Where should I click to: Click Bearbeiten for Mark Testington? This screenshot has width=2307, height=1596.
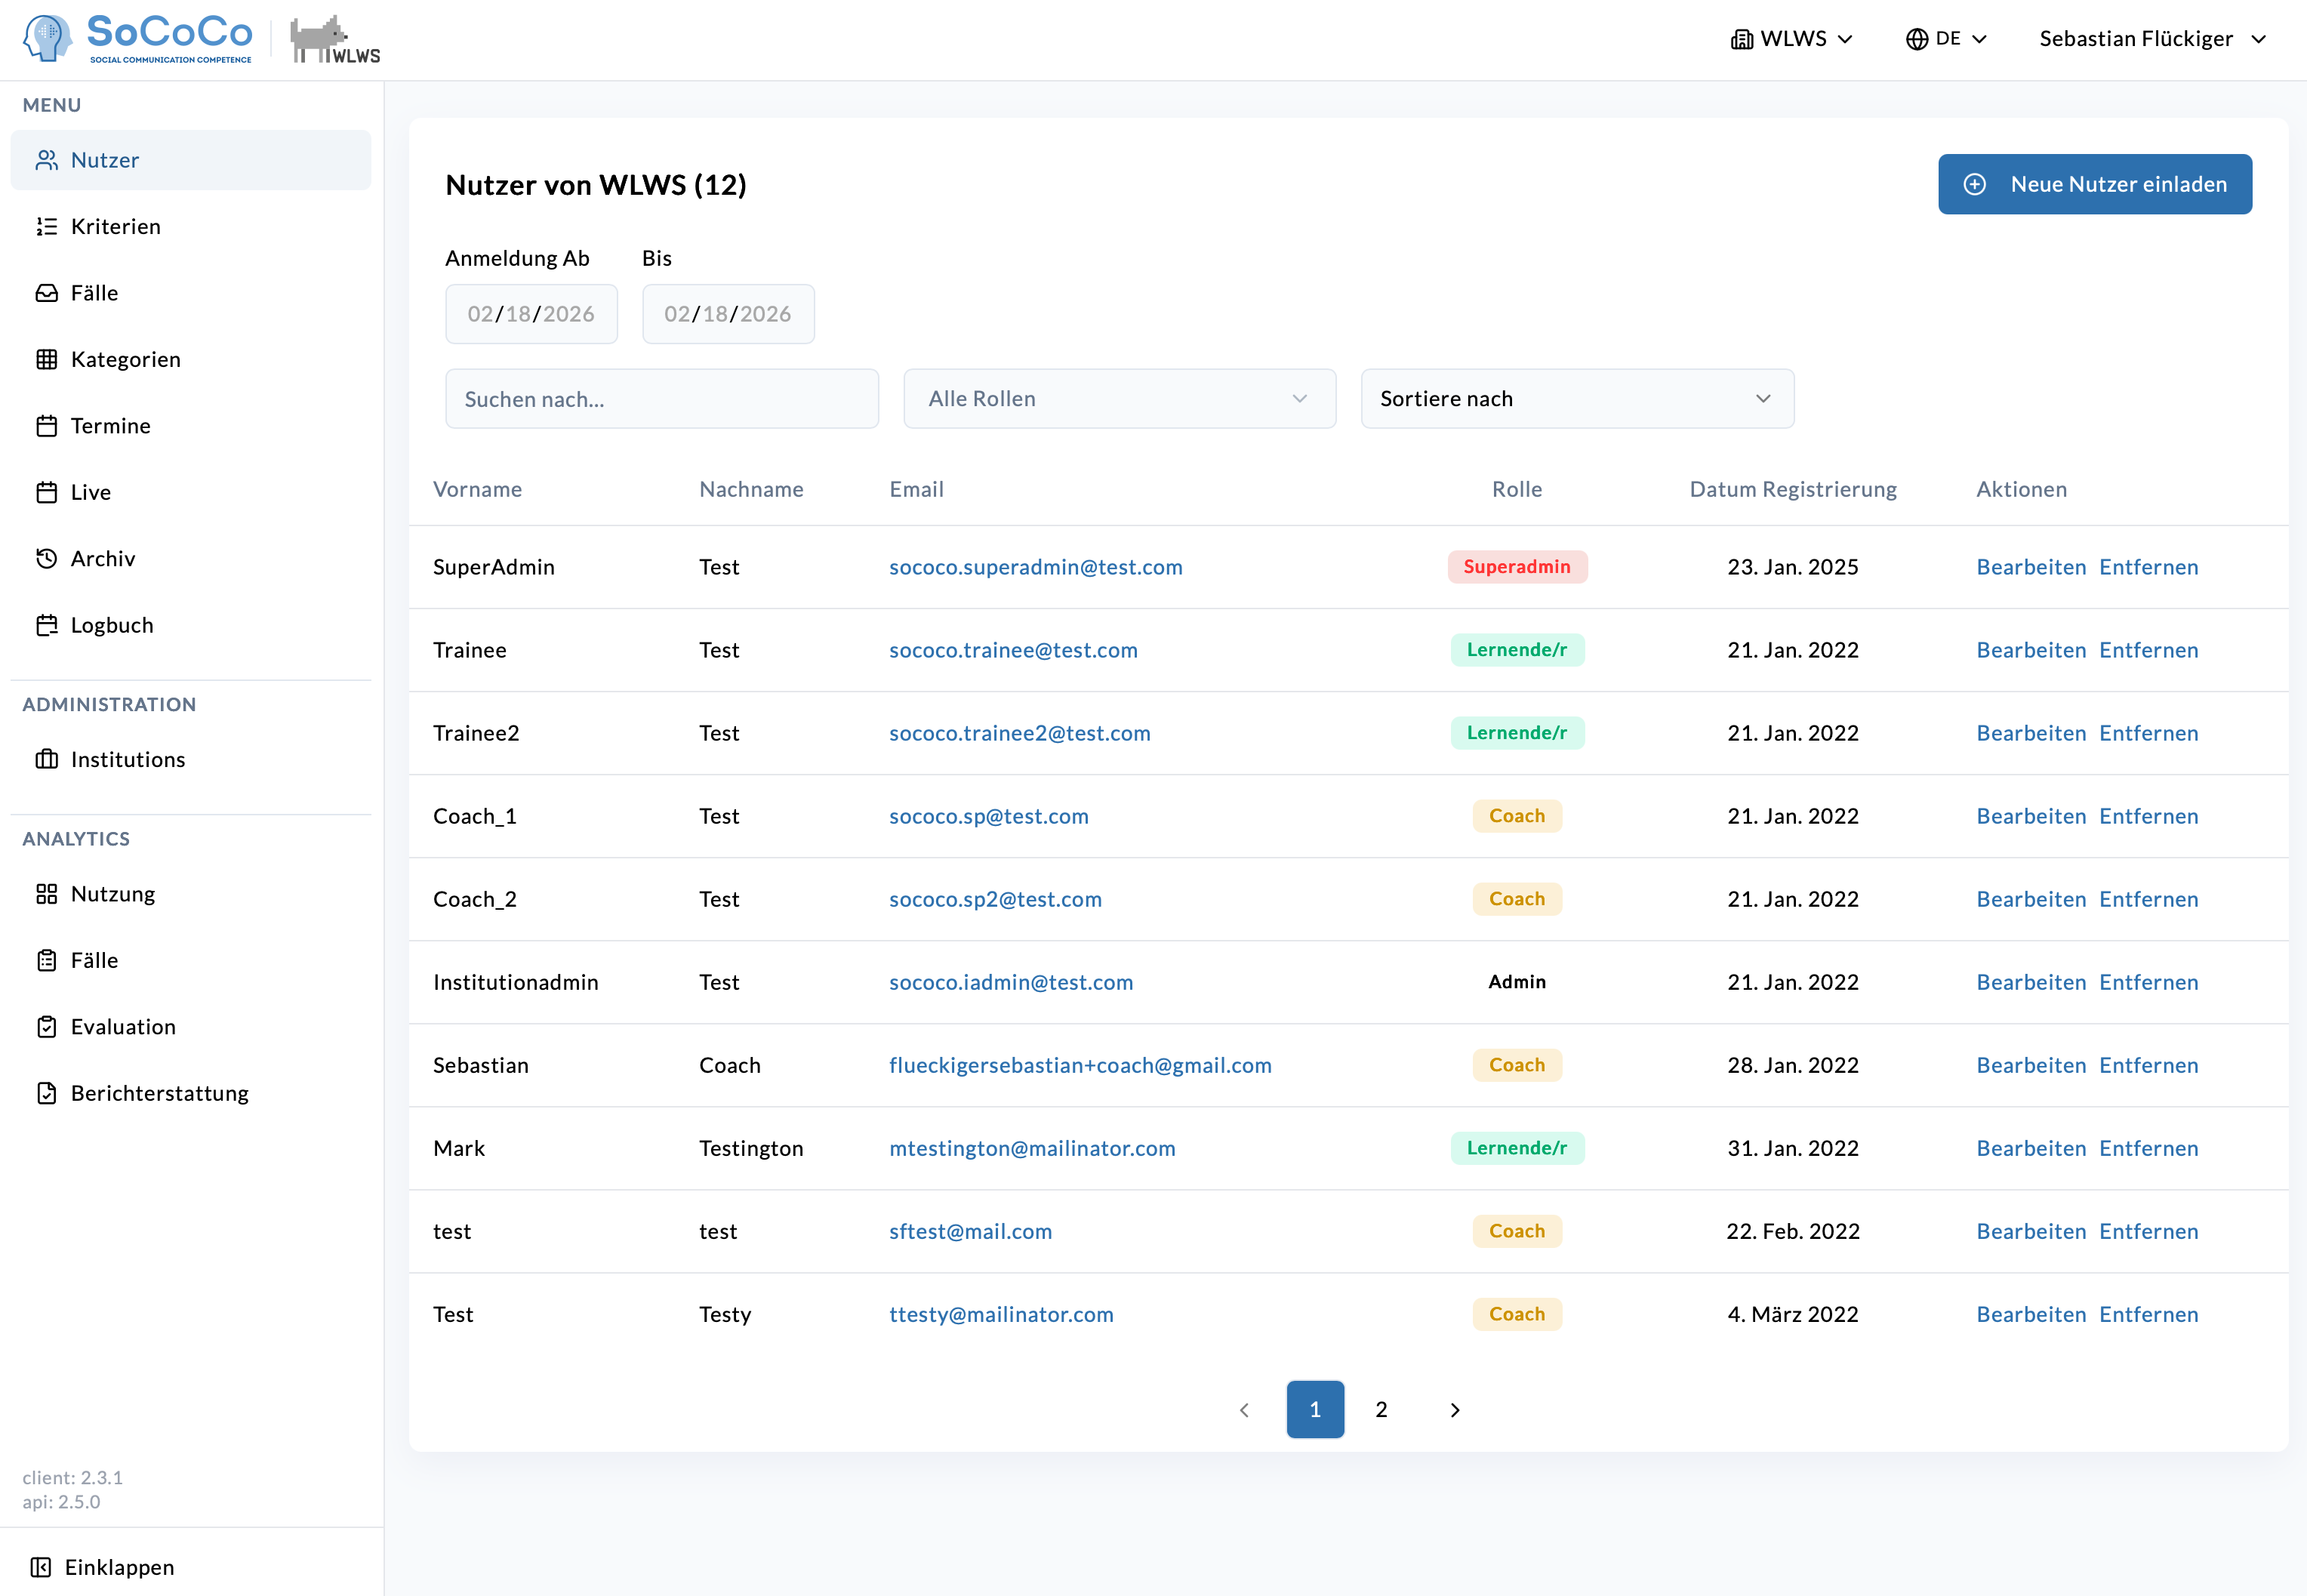pos(2030,1148)
